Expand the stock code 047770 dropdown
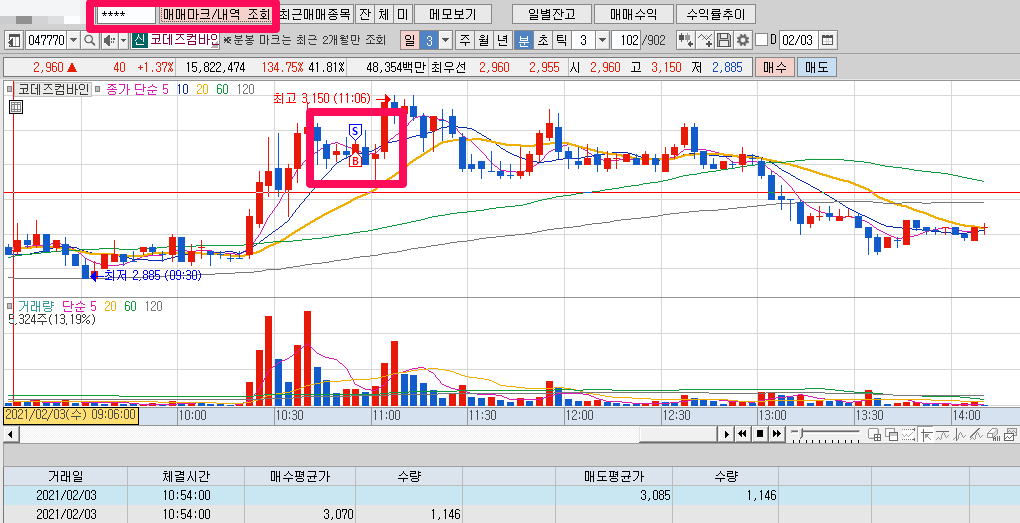The height and width of the screenshot is (523, 1020). point(74,40)
